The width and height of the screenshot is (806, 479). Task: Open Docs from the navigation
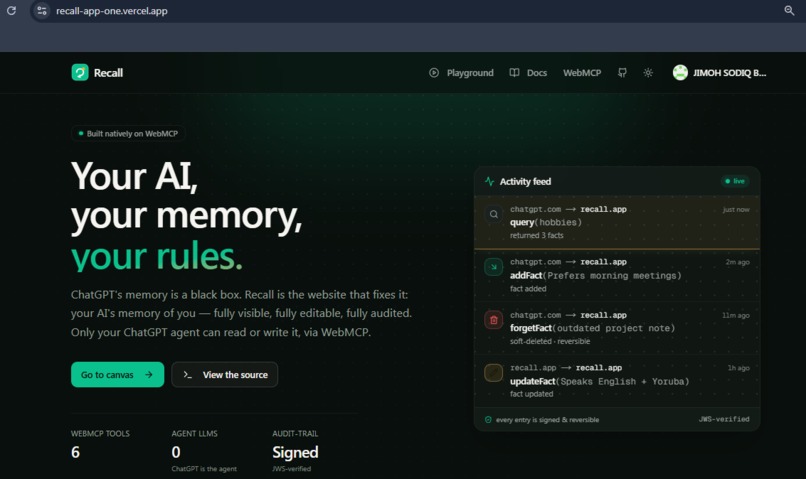(x=537, y=73)
